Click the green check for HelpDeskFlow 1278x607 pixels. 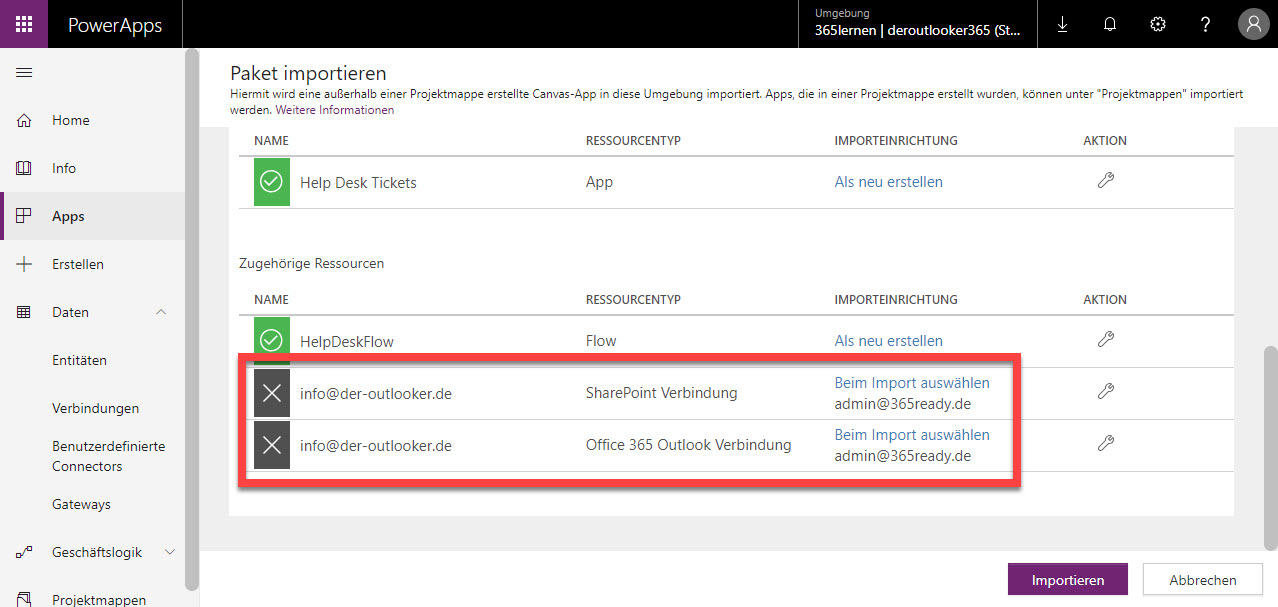pos(271,340)
